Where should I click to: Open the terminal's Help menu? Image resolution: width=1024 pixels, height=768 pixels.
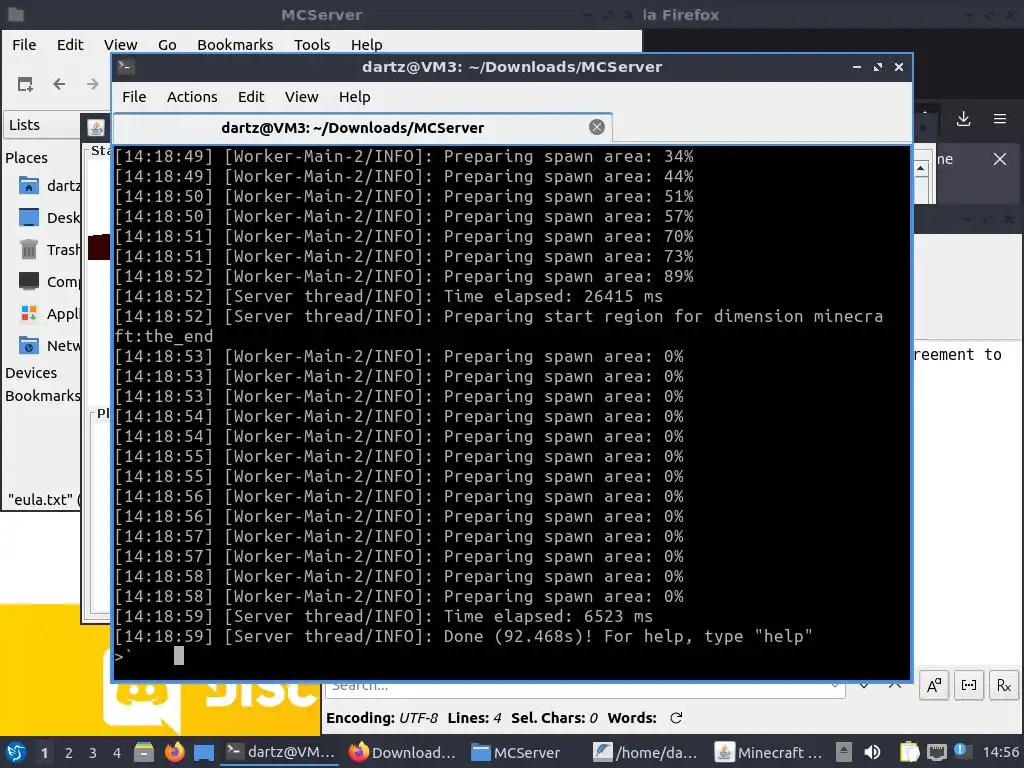tap(355, 97)
